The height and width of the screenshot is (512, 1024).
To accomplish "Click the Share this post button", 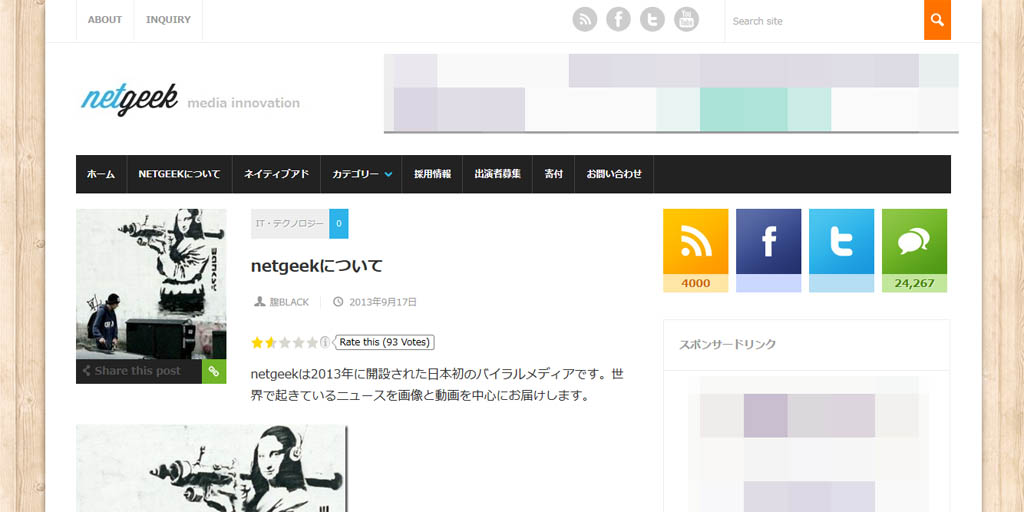I will (x=138, y=372).
